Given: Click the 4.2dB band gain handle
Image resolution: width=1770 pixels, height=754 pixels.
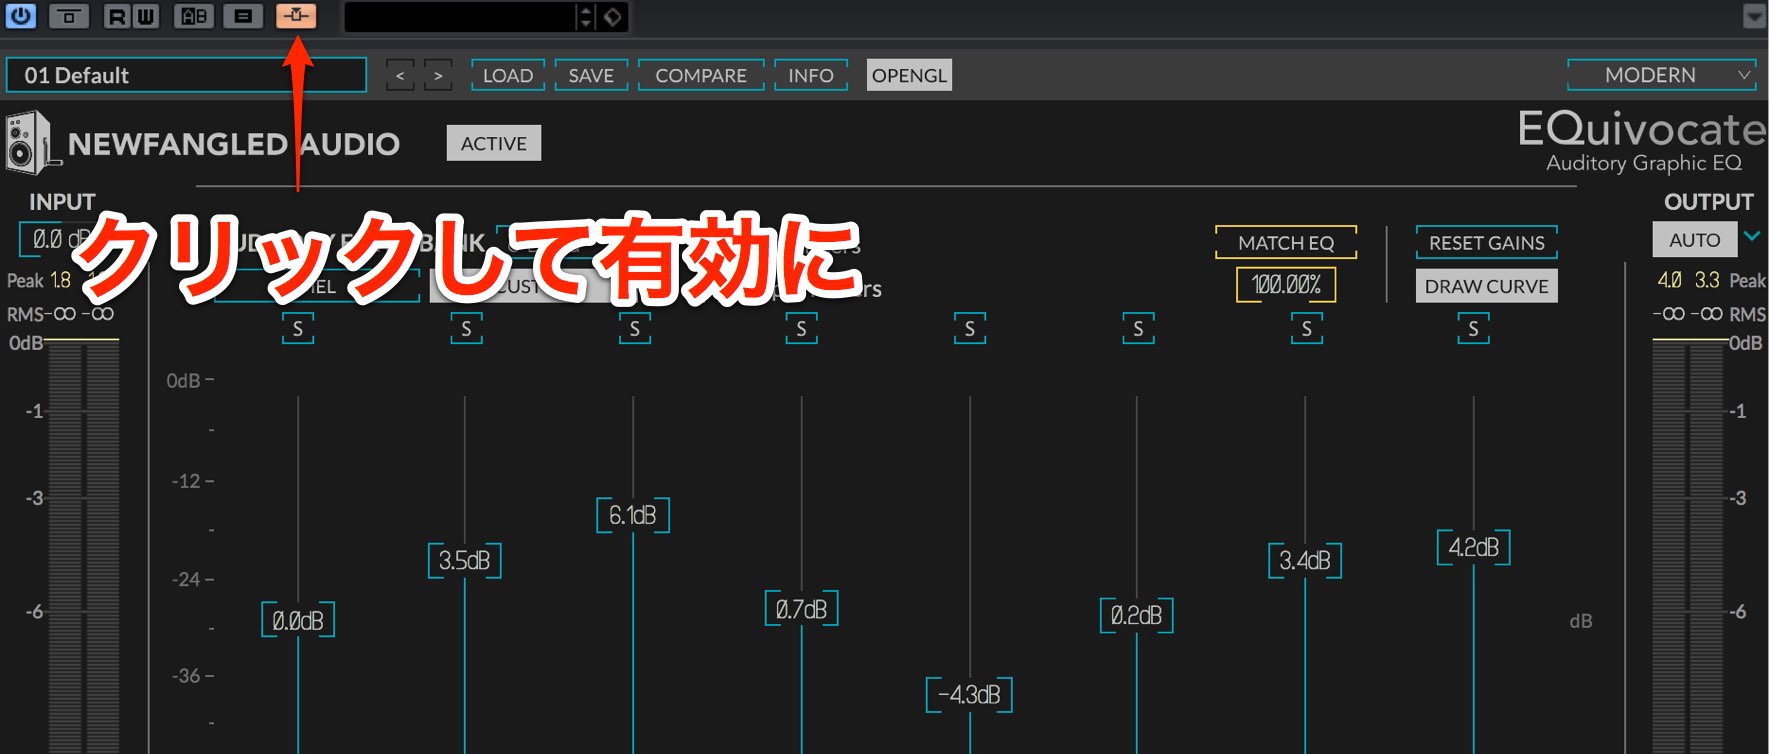Looking at the screenshot, I should tap(1474, 547).
